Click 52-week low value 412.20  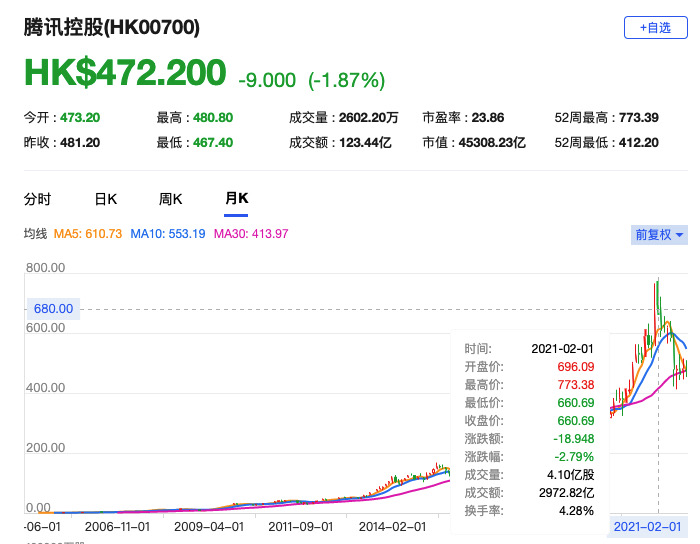(x=639, y=143)
